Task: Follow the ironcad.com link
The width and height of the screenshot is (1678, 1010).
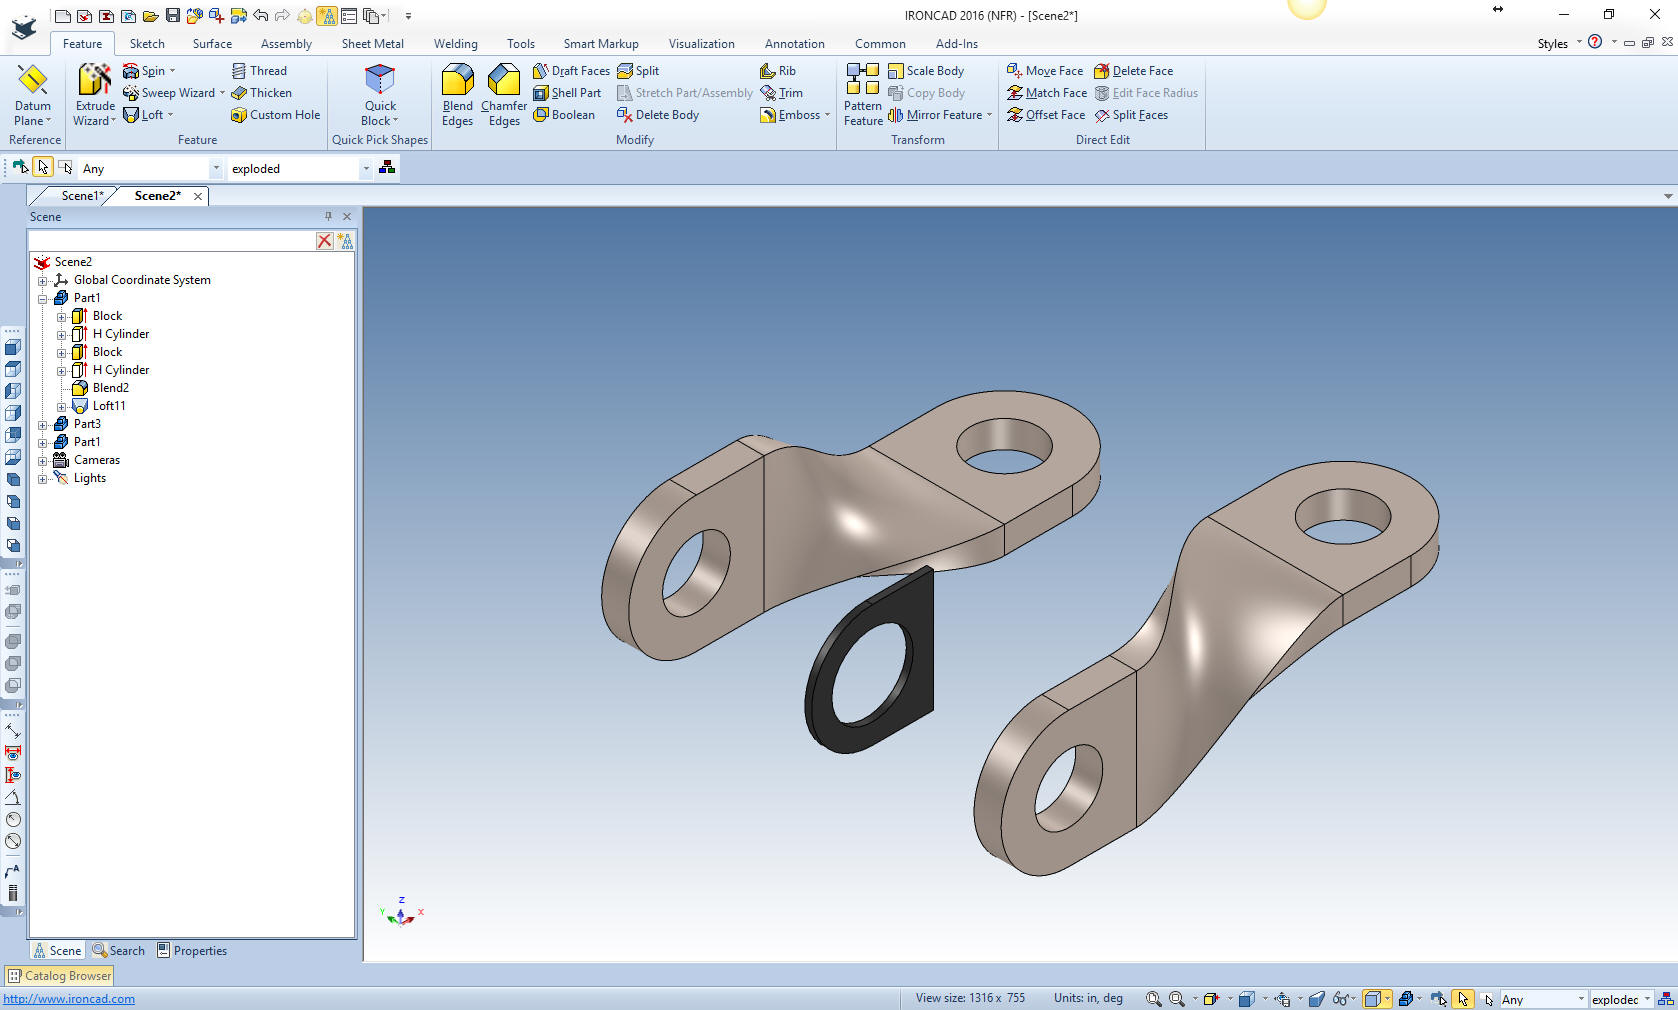Action: tap(69, 999)
